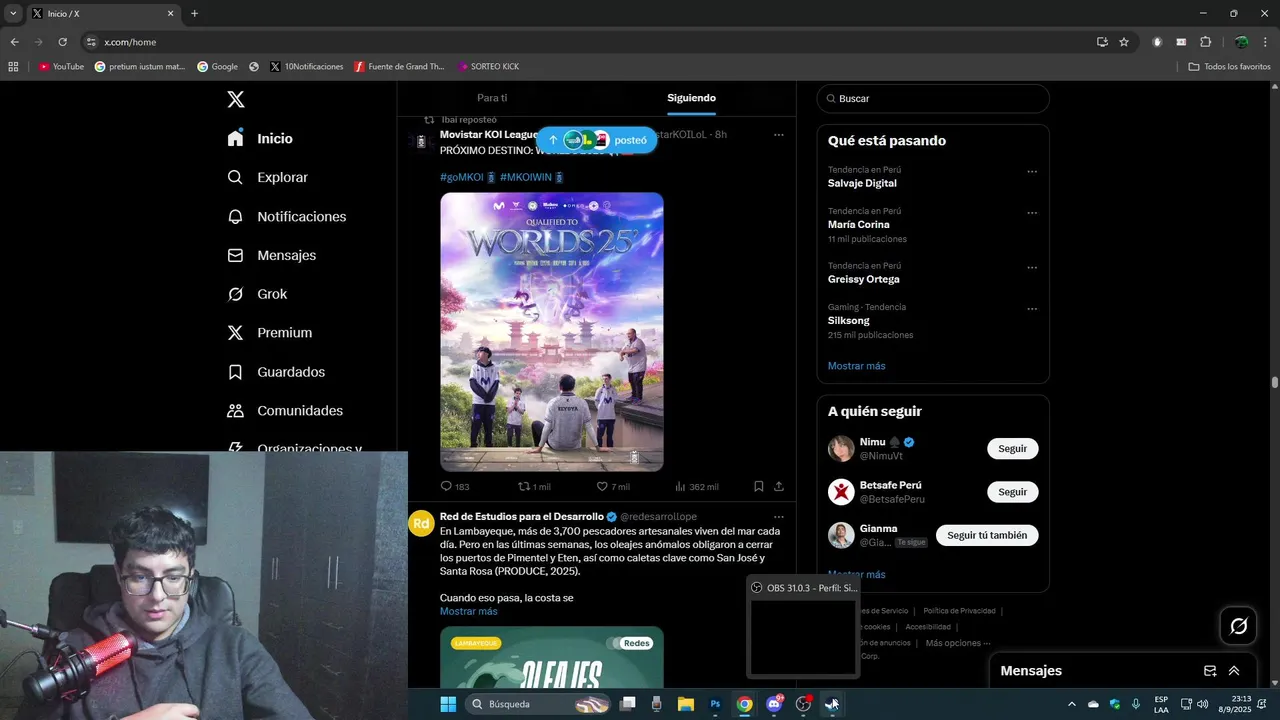1280x720 pixels.
Task: Open more options for María Corina trend
Action: coord(1032,213)
